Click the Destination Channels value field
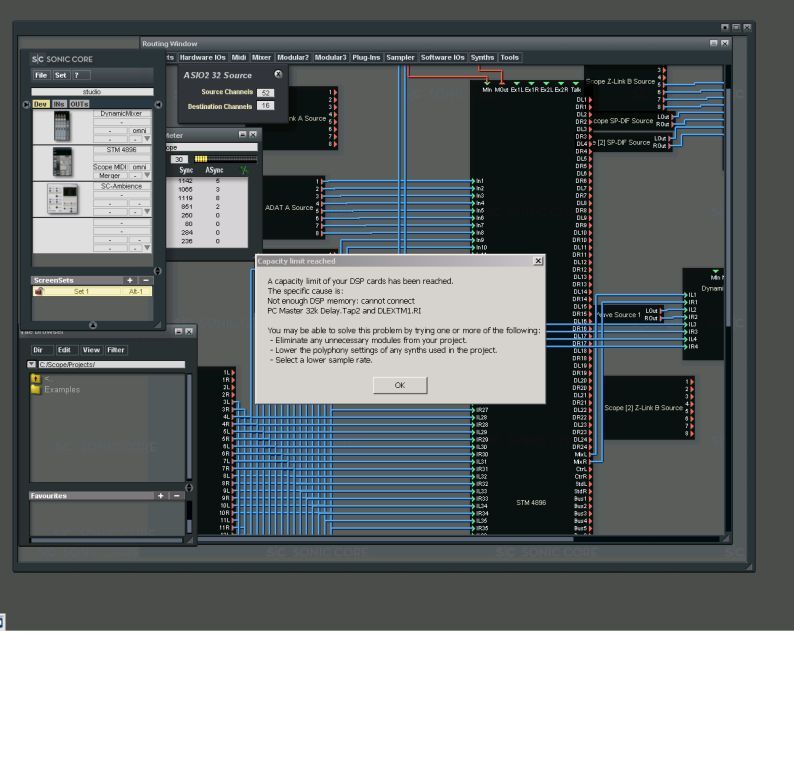794x768 pixels. click(265, 105)
